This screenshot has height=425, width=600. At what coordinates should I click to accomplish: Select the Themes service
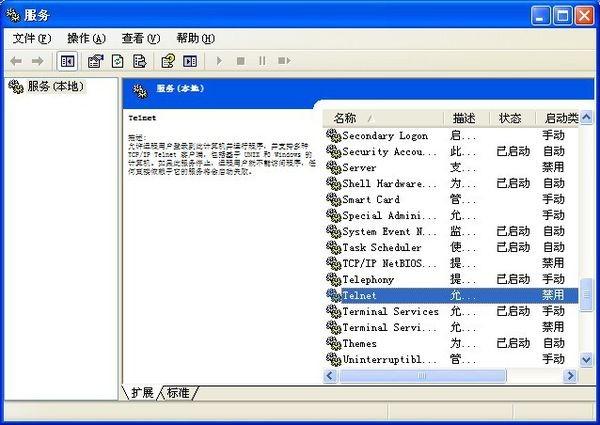click(452, 343)
